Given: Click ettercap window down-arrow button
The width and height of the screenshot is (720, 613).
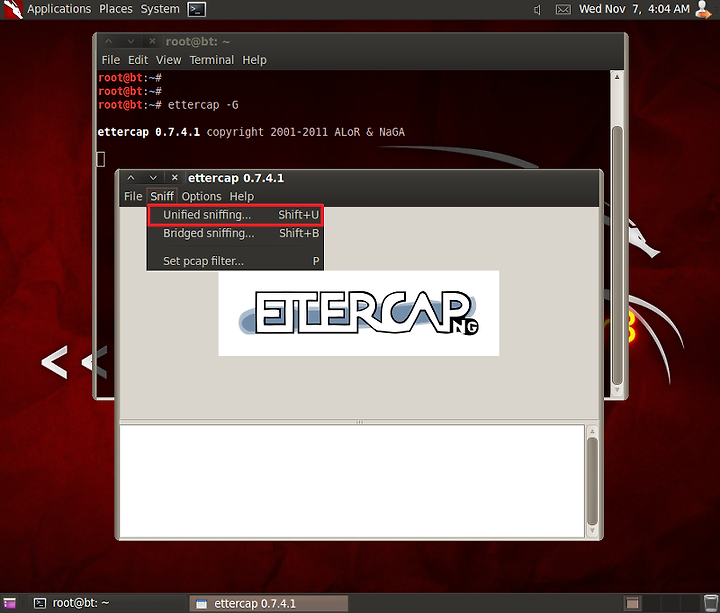Looking at the screenshot, I should tap(153, 178).
